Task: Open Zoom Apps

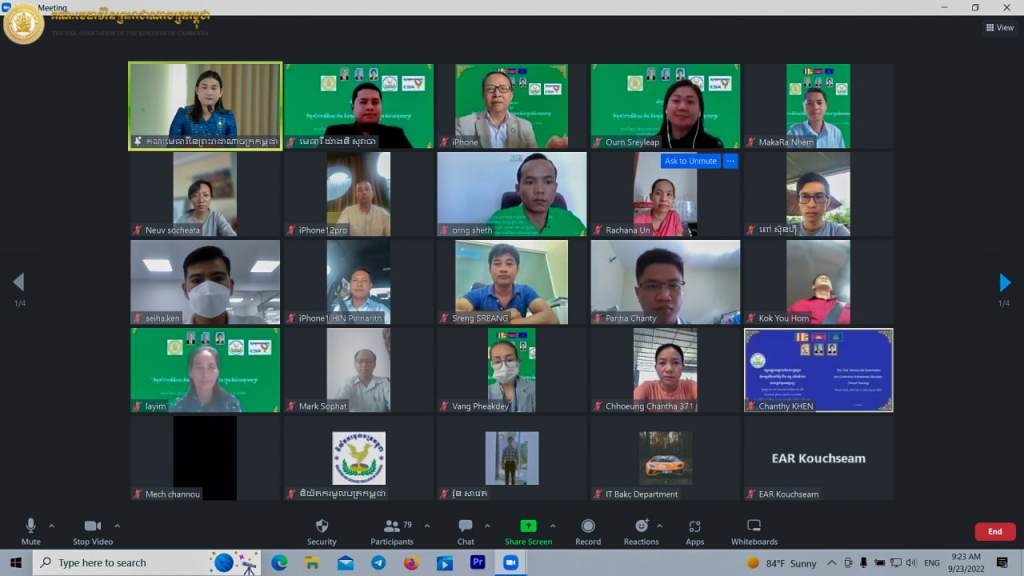Action: coord(695,531)
